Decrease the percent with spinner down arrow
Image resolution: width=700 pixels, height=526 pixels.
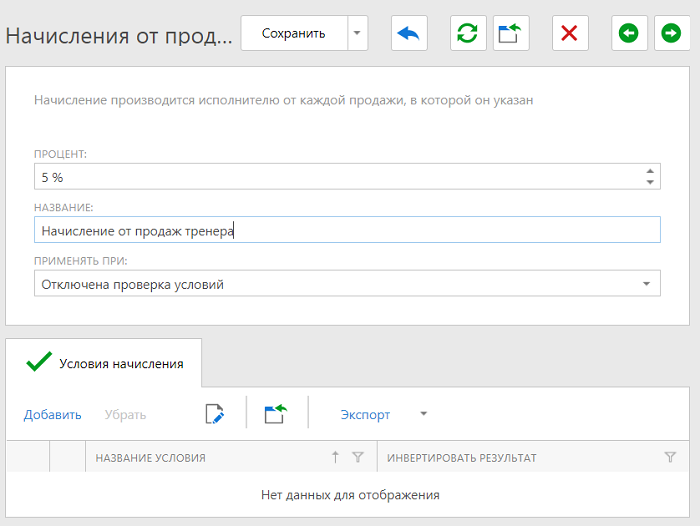click(650, 182)
